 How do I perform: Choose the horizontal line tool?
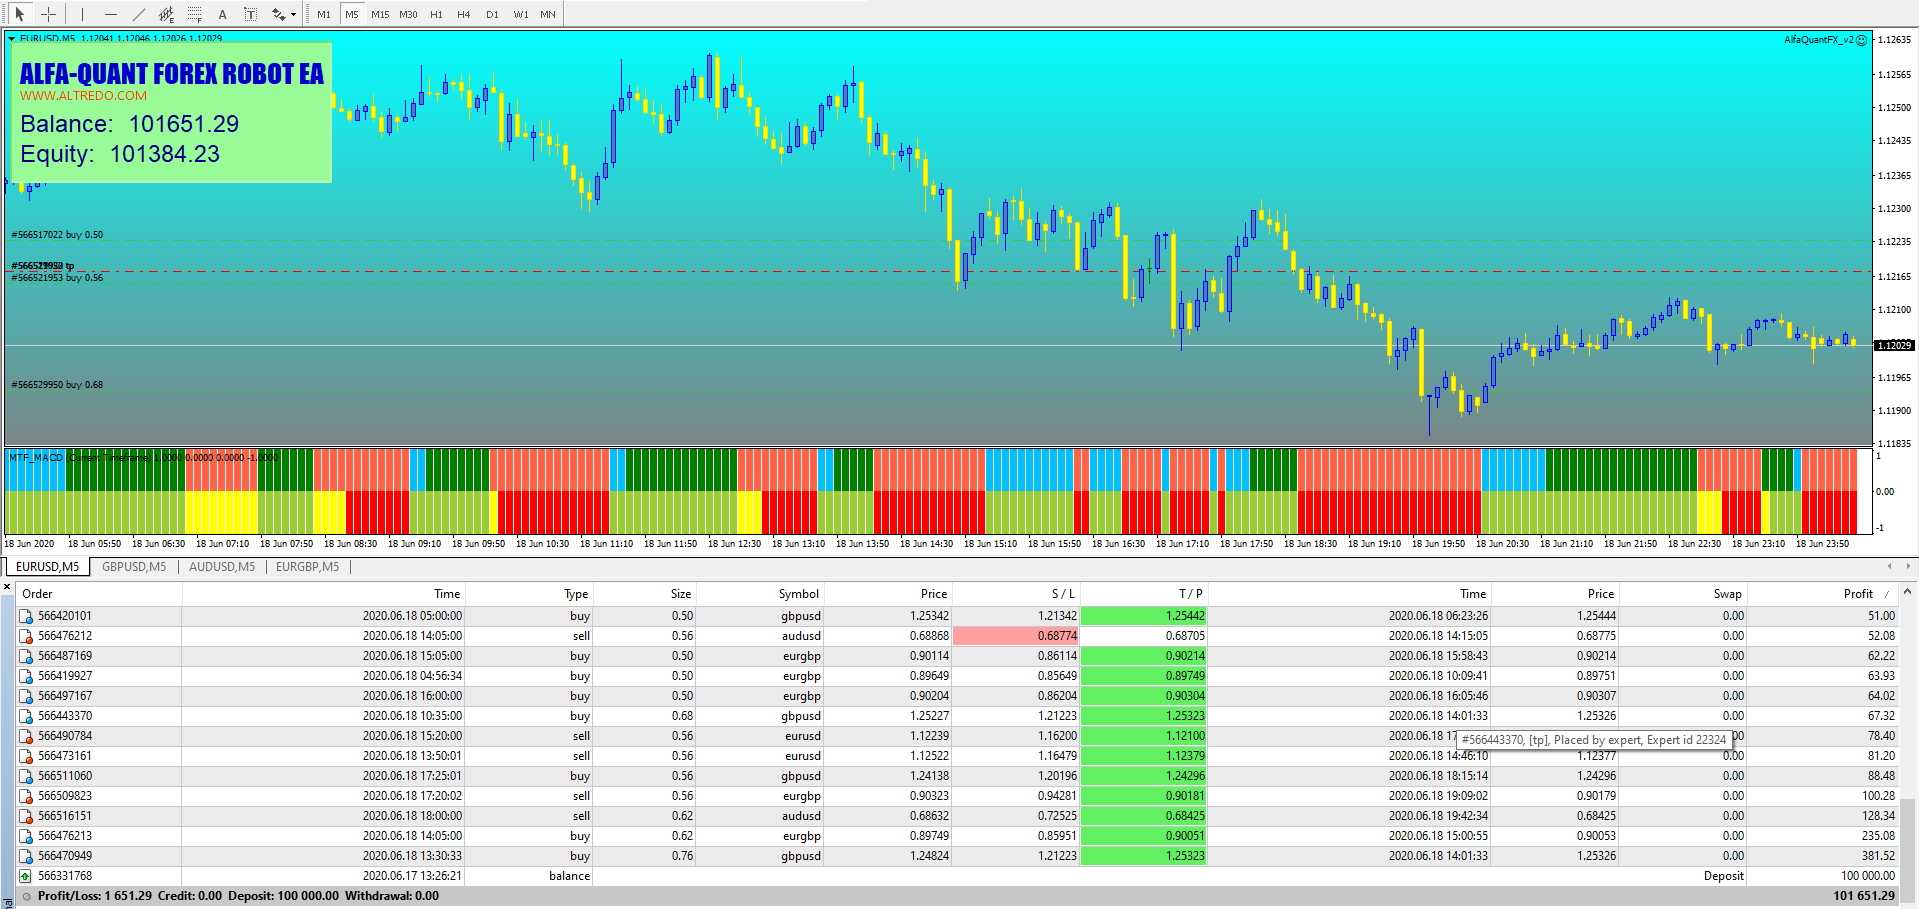pyautogui.click(x=110, y=14)
